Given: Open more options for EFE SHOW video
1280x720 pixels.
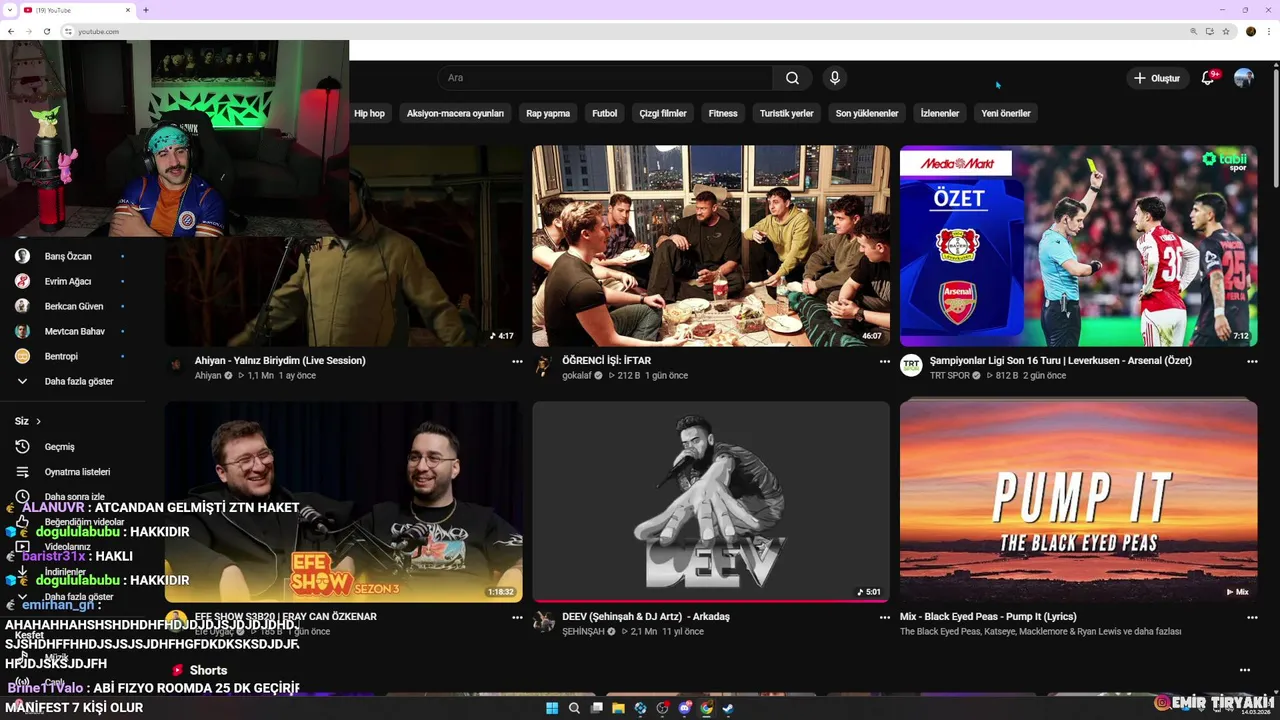Looking at the screenshot, I should tap(517, 617).
